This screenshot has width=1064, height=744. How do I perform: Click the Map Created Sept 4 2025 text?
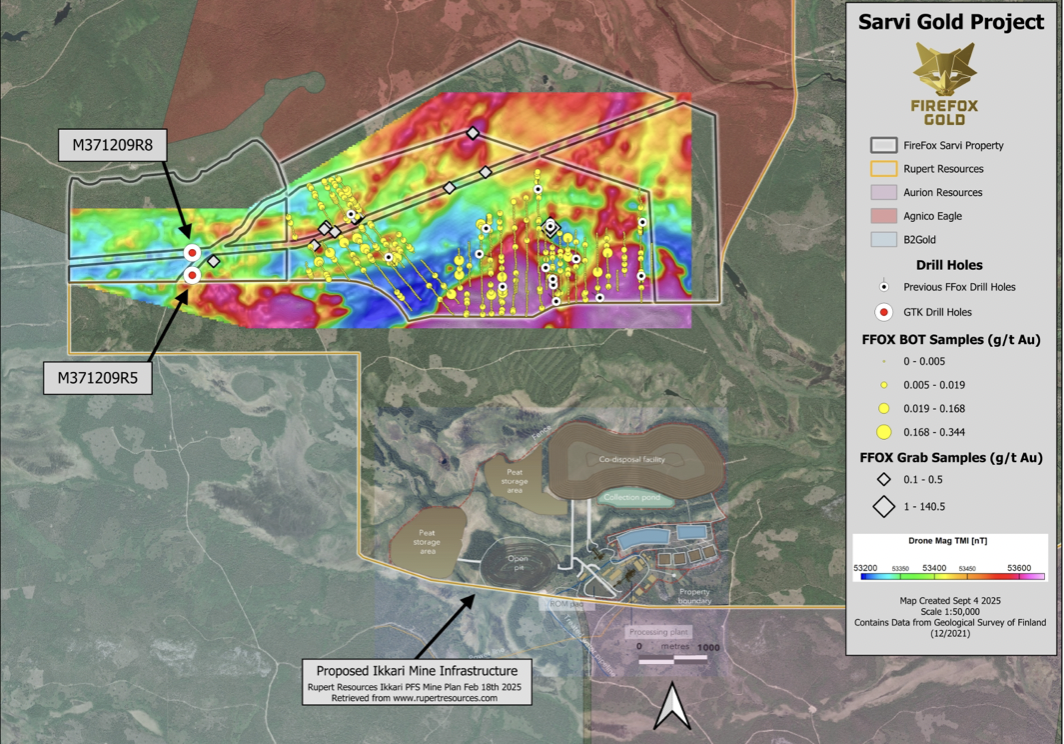coord(950,601)
